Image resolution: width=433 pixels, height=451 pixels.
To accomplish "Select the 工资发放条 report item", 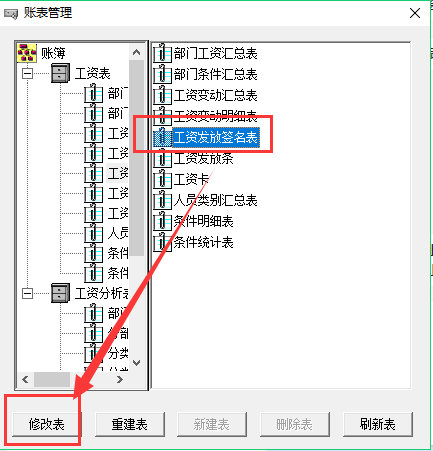I will point(193,158).
